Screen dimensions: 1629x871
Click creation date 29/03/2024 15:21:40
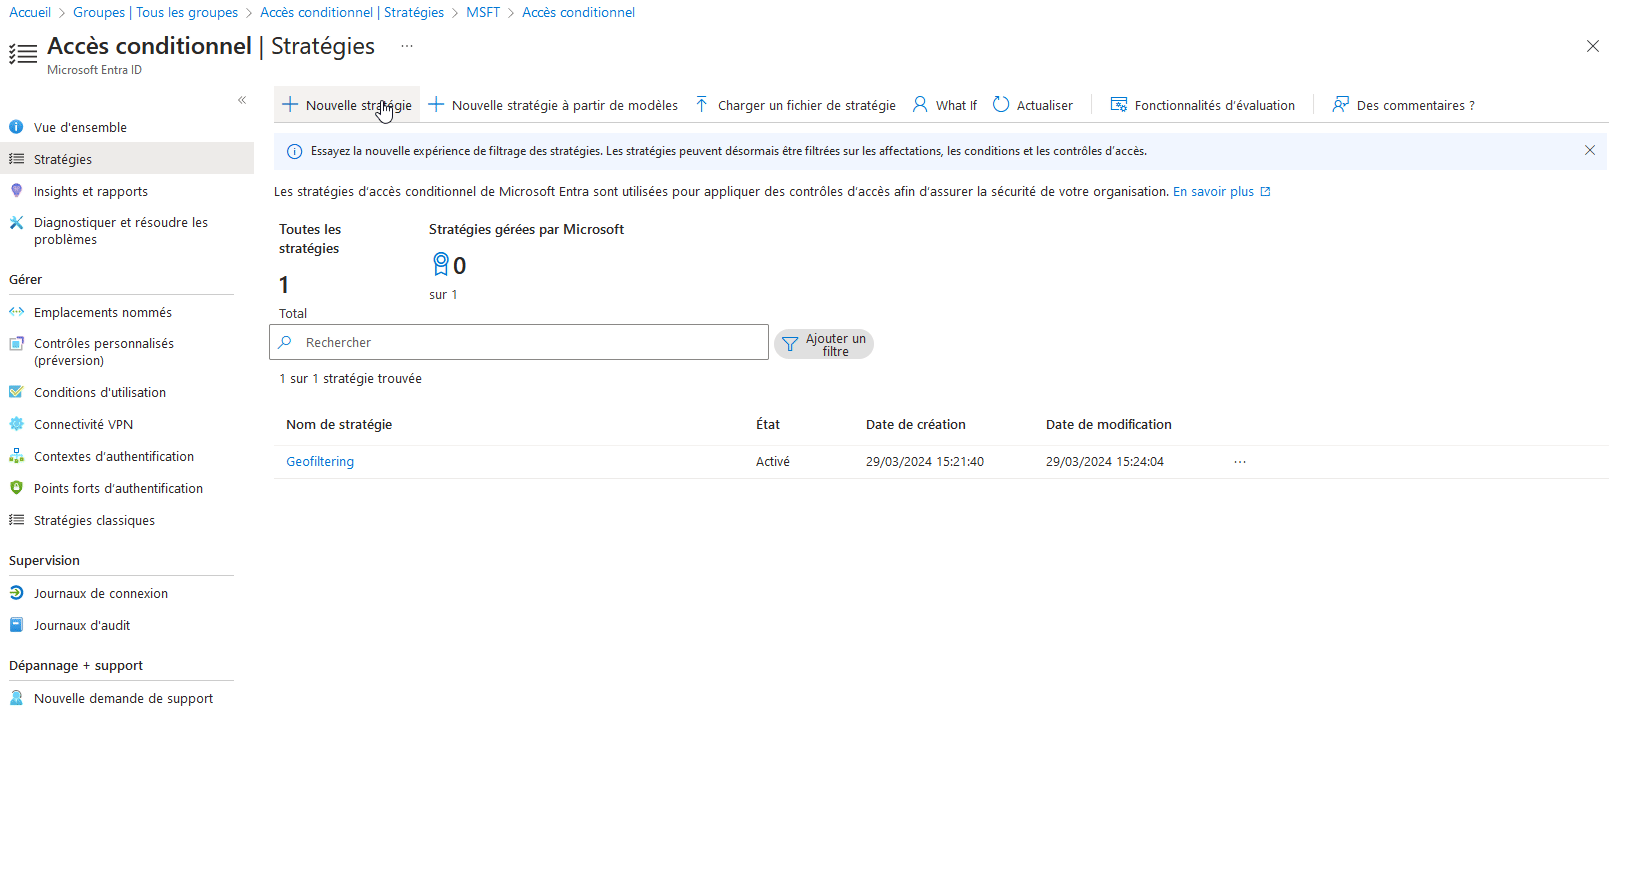pyautogui.click(x=925, y=462)
